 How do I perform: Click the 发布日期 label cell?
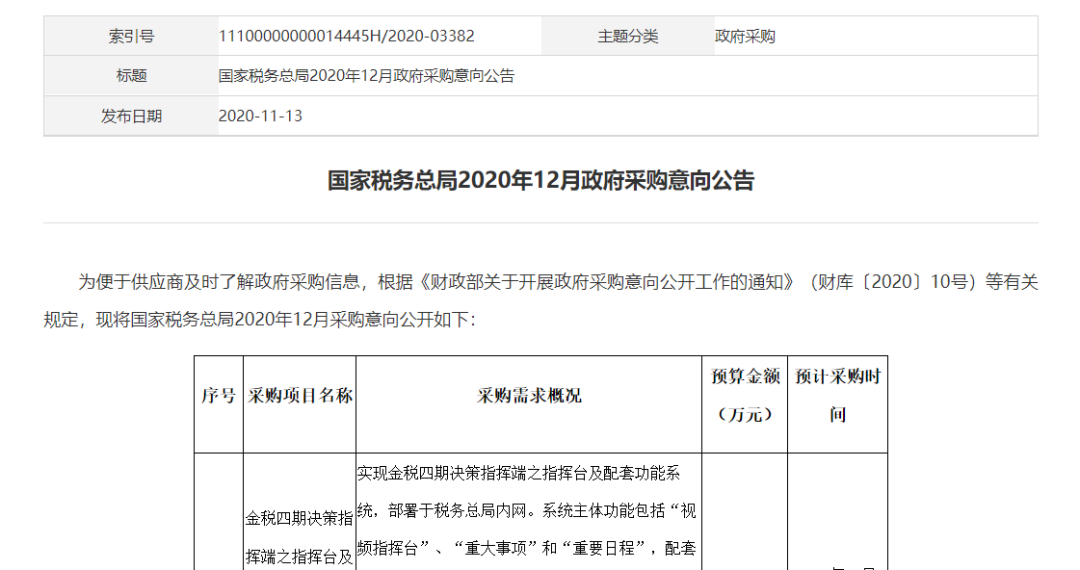tap(131, 116)
